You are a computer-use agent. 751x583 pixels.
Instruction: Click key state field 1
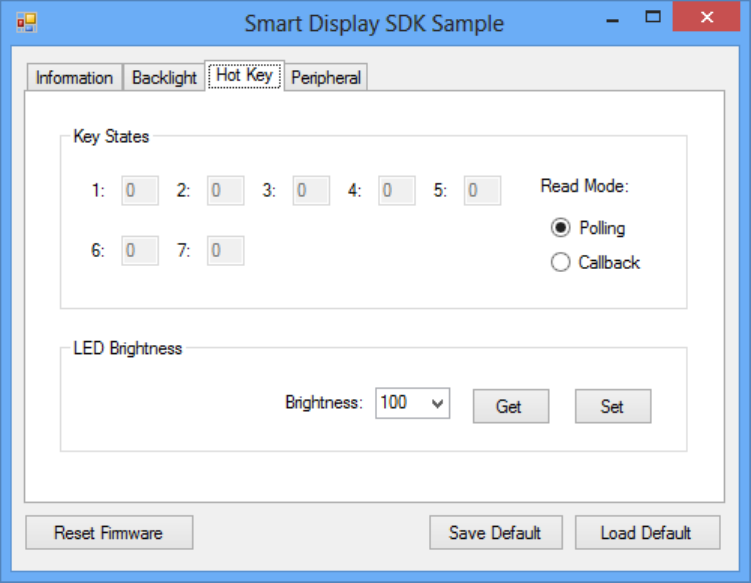point(140,190)
